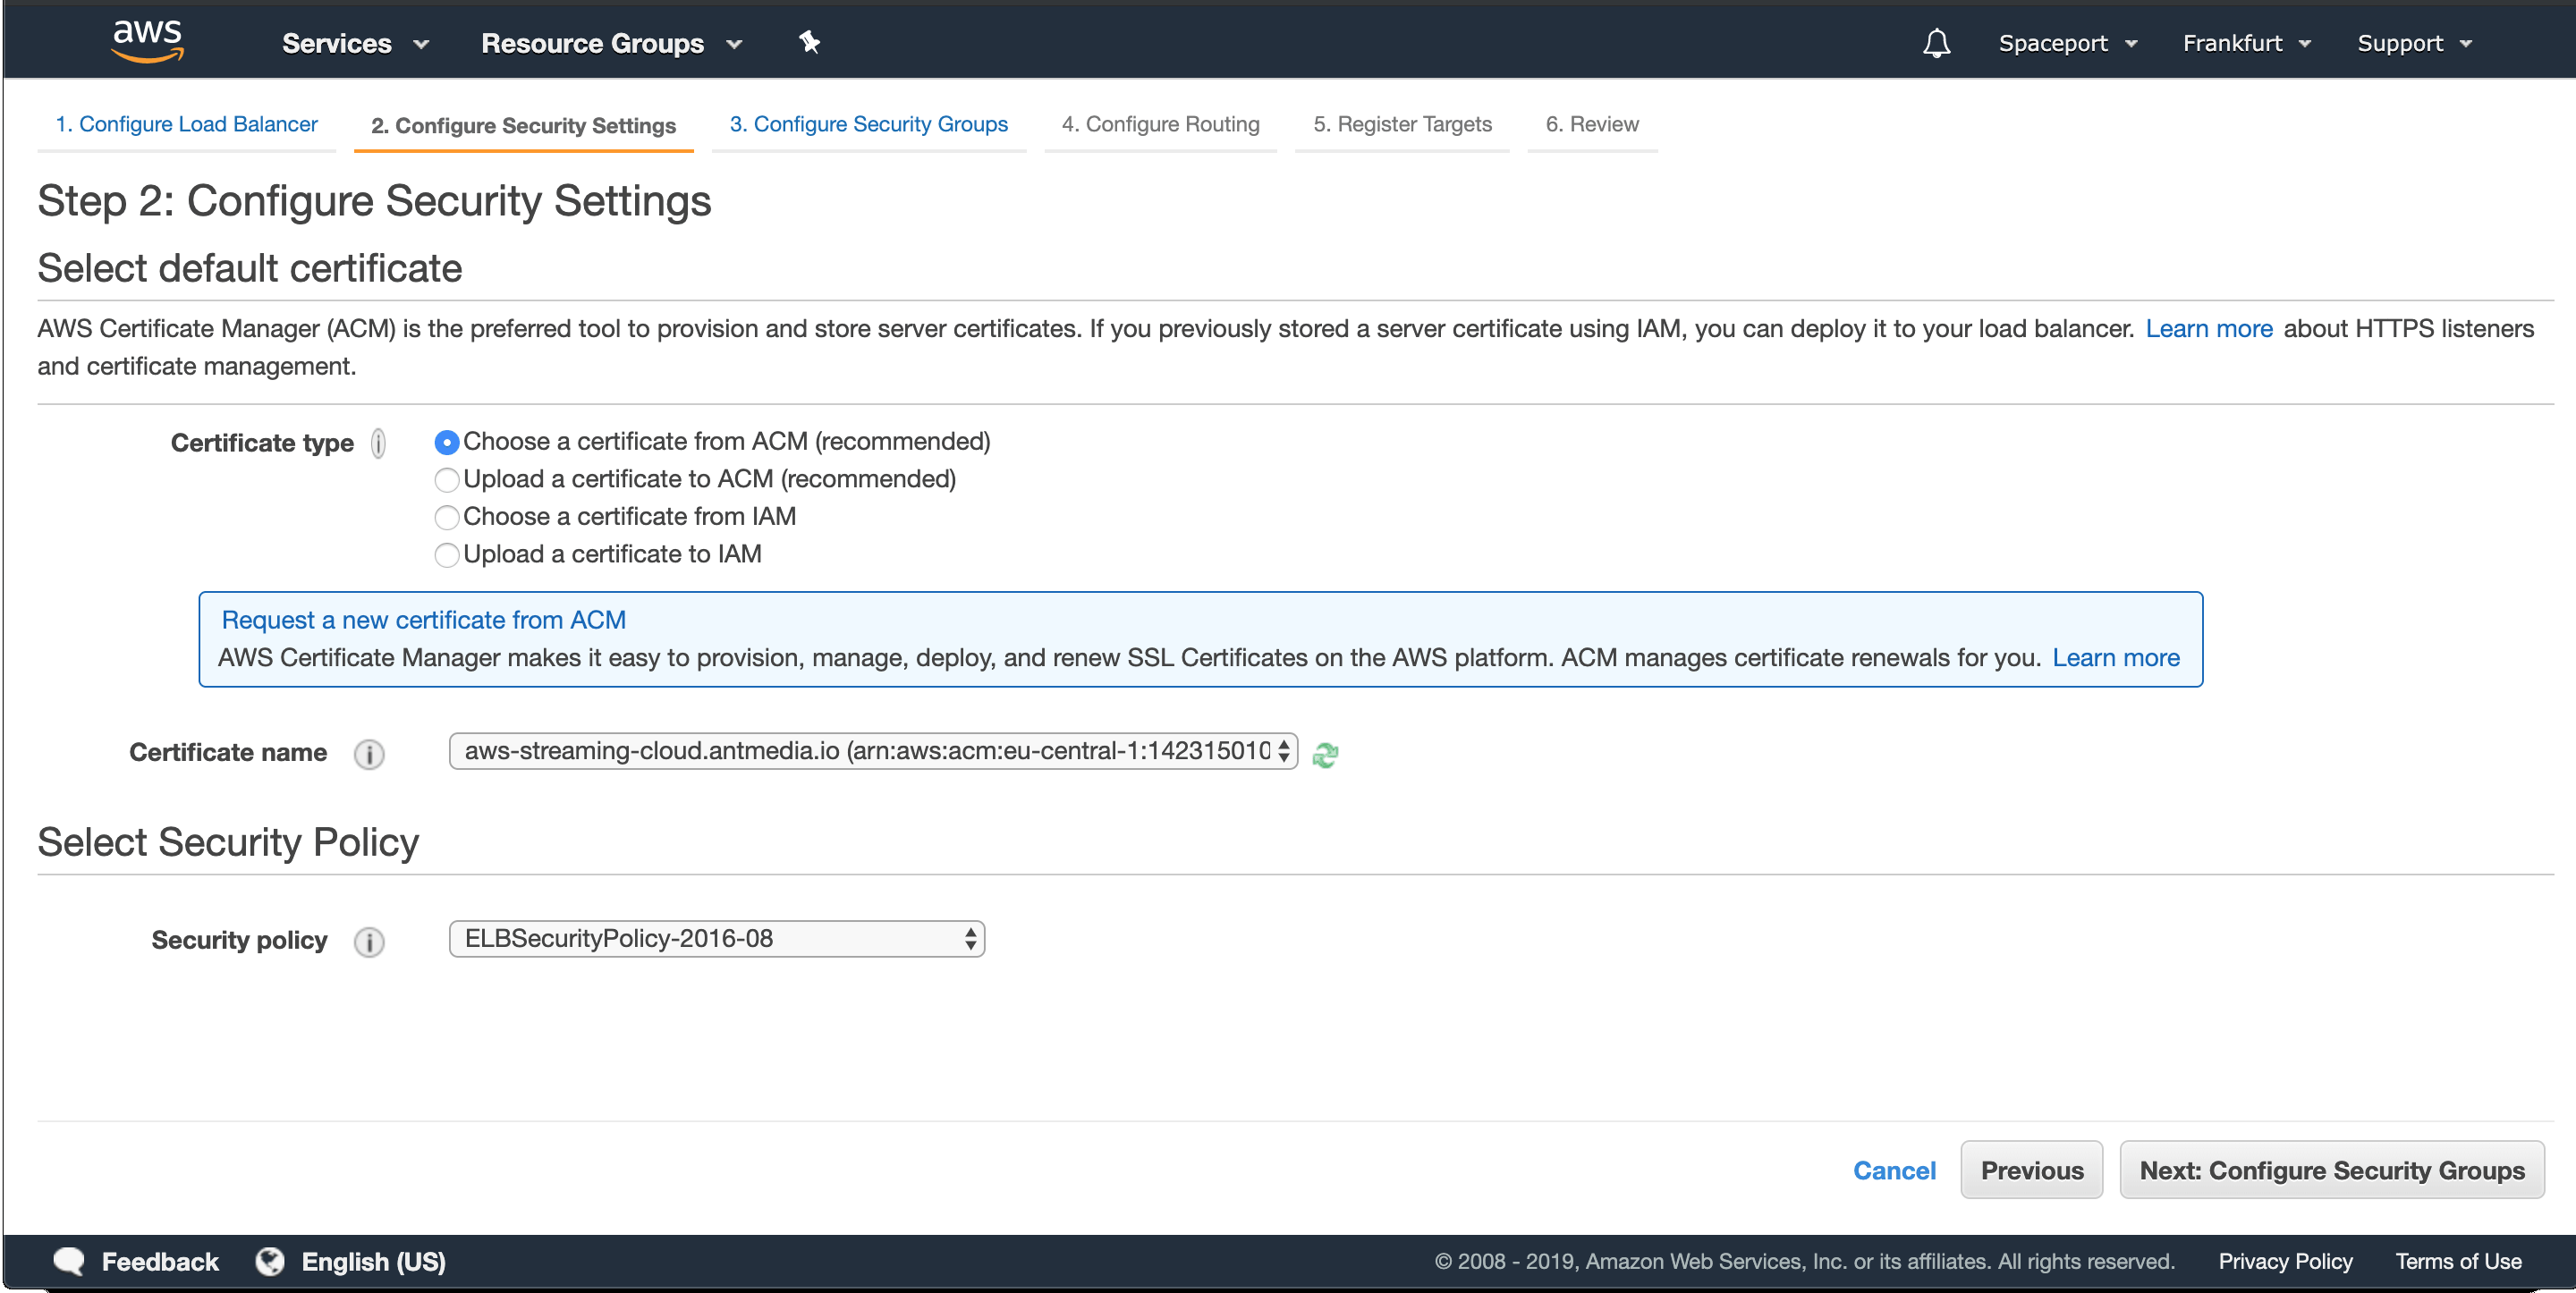Open the Certificate name dropdown
This screenshot has height=1293, width=2576.
[872, 751]
